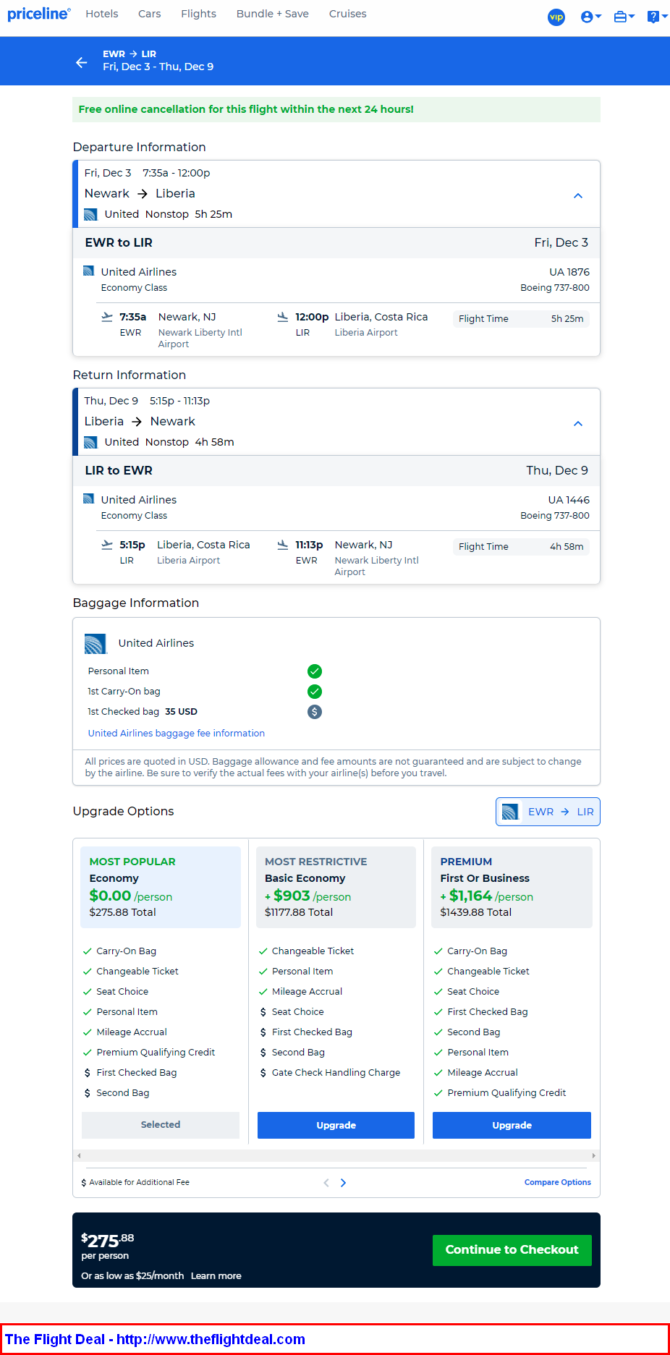This screenshot has width=670, height=1355.
Task: Click the green Personal Item checkmark icon
Action: (x=314, y=672)
